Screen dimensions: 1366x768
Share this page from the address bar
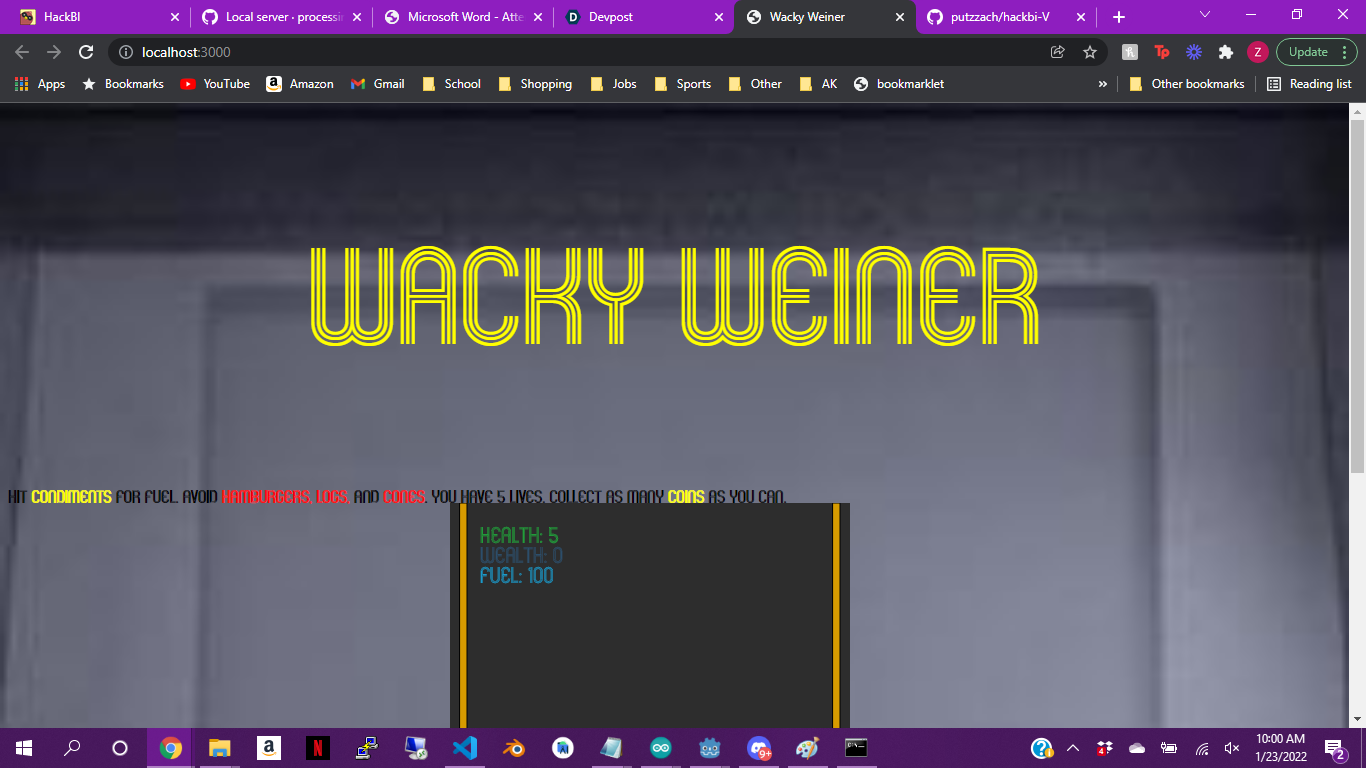pos(1057,52)
